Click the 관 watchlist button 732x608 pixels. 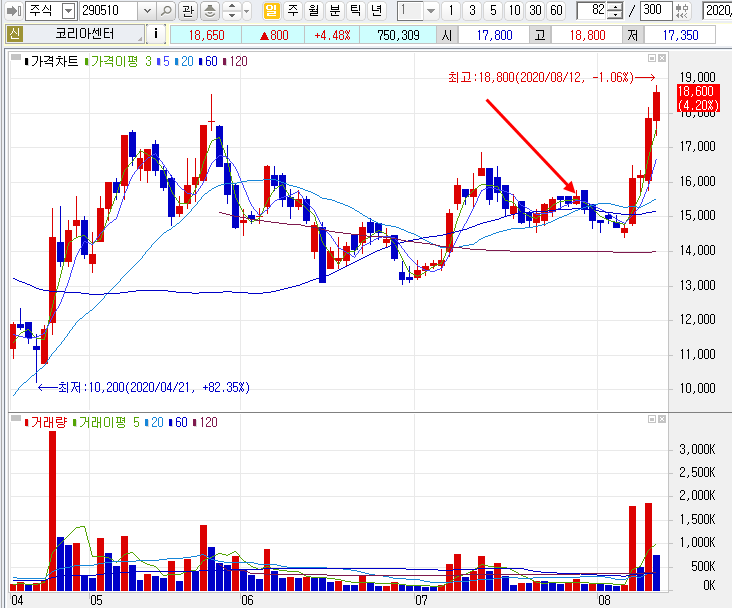188,10
